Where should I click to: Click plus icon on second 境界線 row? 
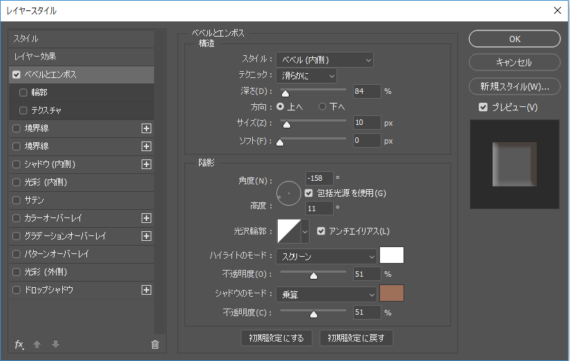(x=146, y=146)
